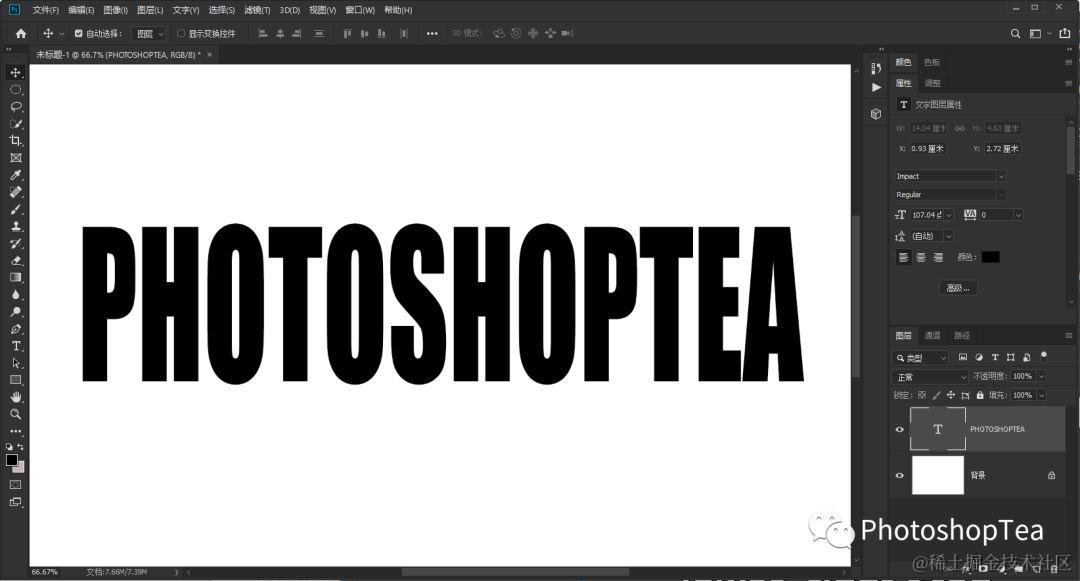This screenshot has width=1080, height=581.
Task: Select the Eyedropper tool
Action: click(15, 175)
